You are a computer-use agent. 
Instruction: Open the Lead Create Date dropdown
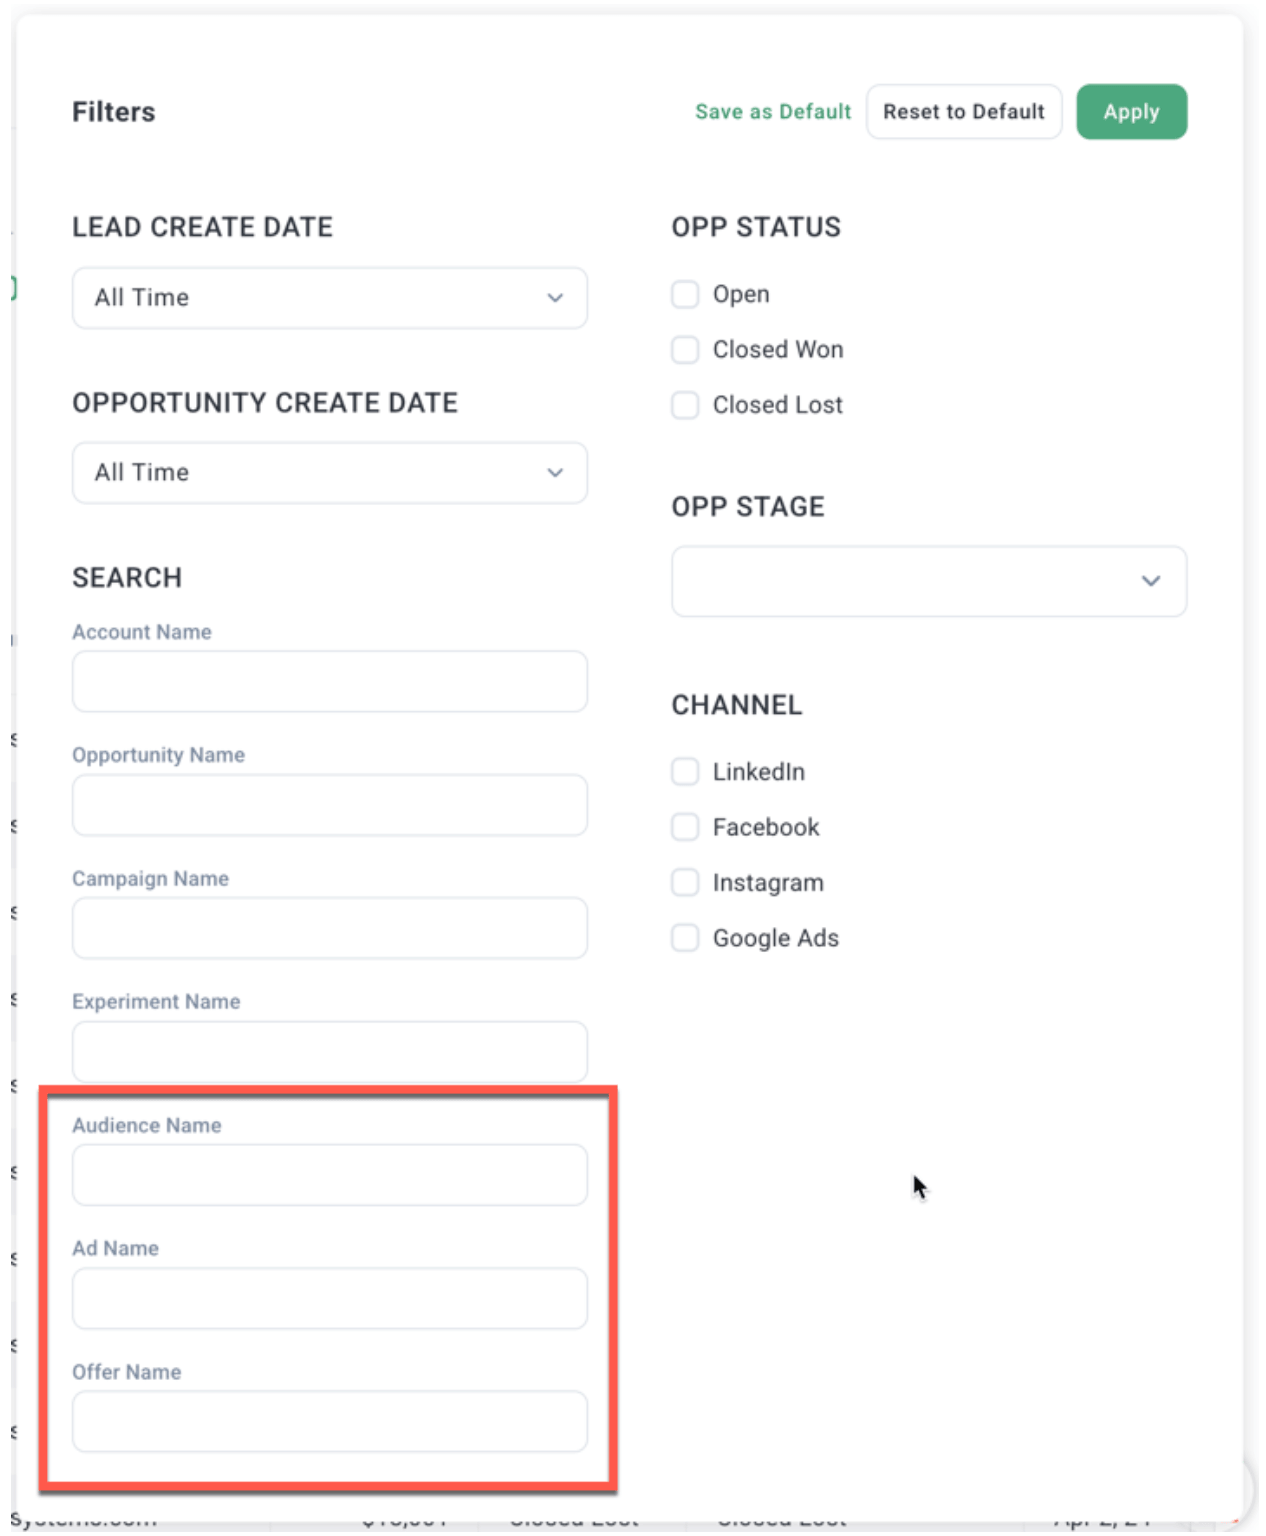tap(329, 297)
